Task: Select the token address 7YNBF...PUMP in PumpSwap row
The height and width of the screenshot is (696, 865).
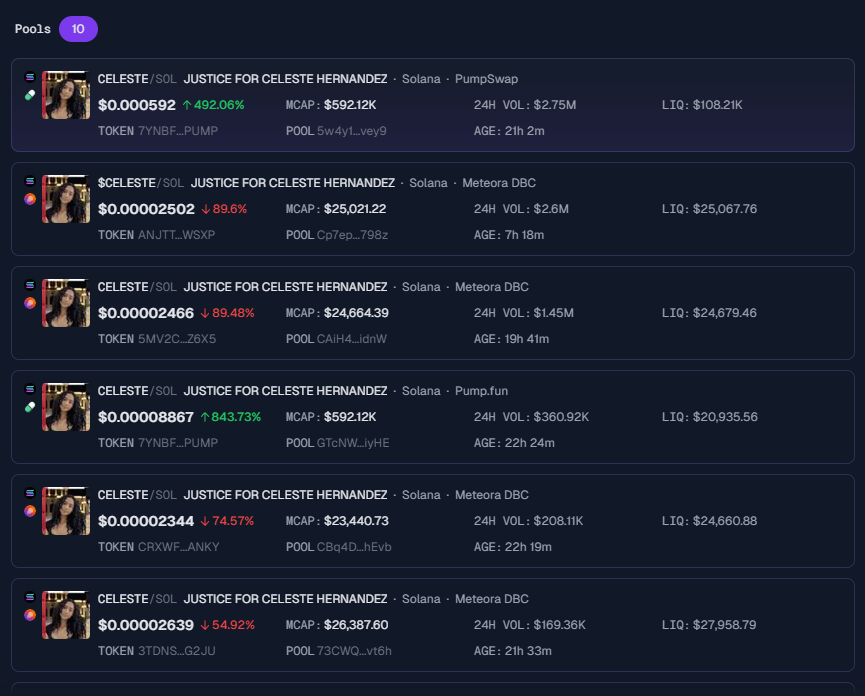Action: [x=177, y=131]
